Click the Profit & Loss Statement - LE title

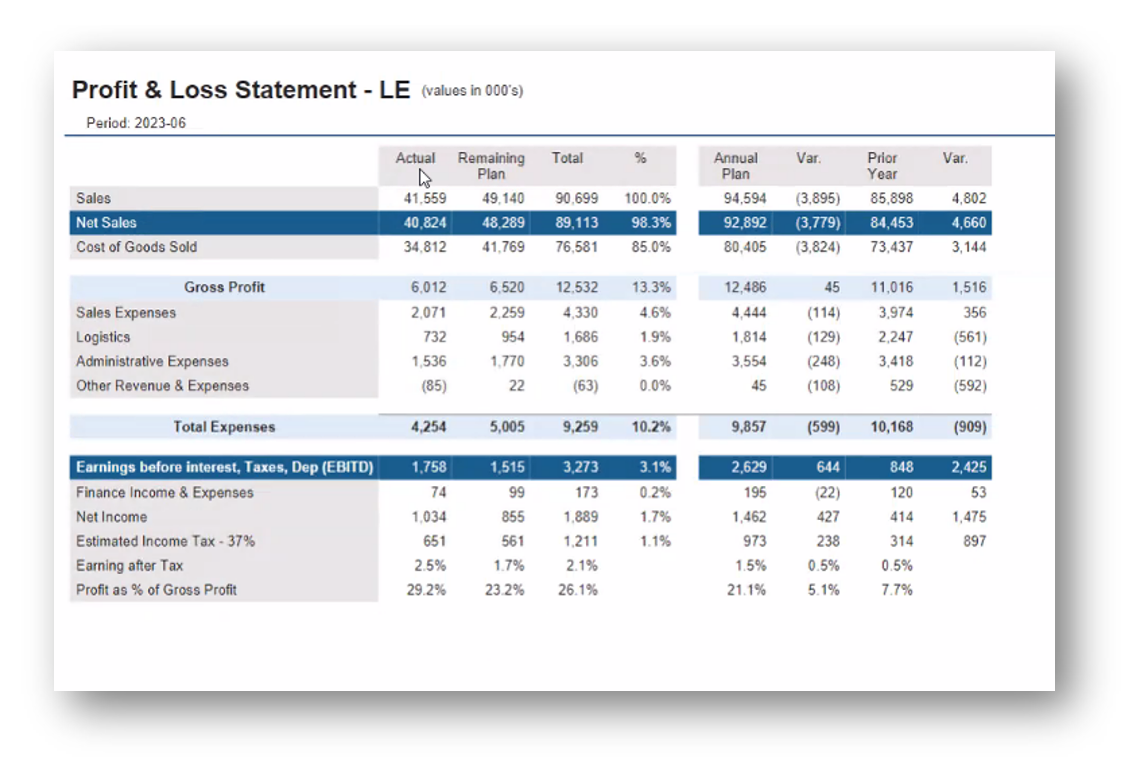point(241,90)
